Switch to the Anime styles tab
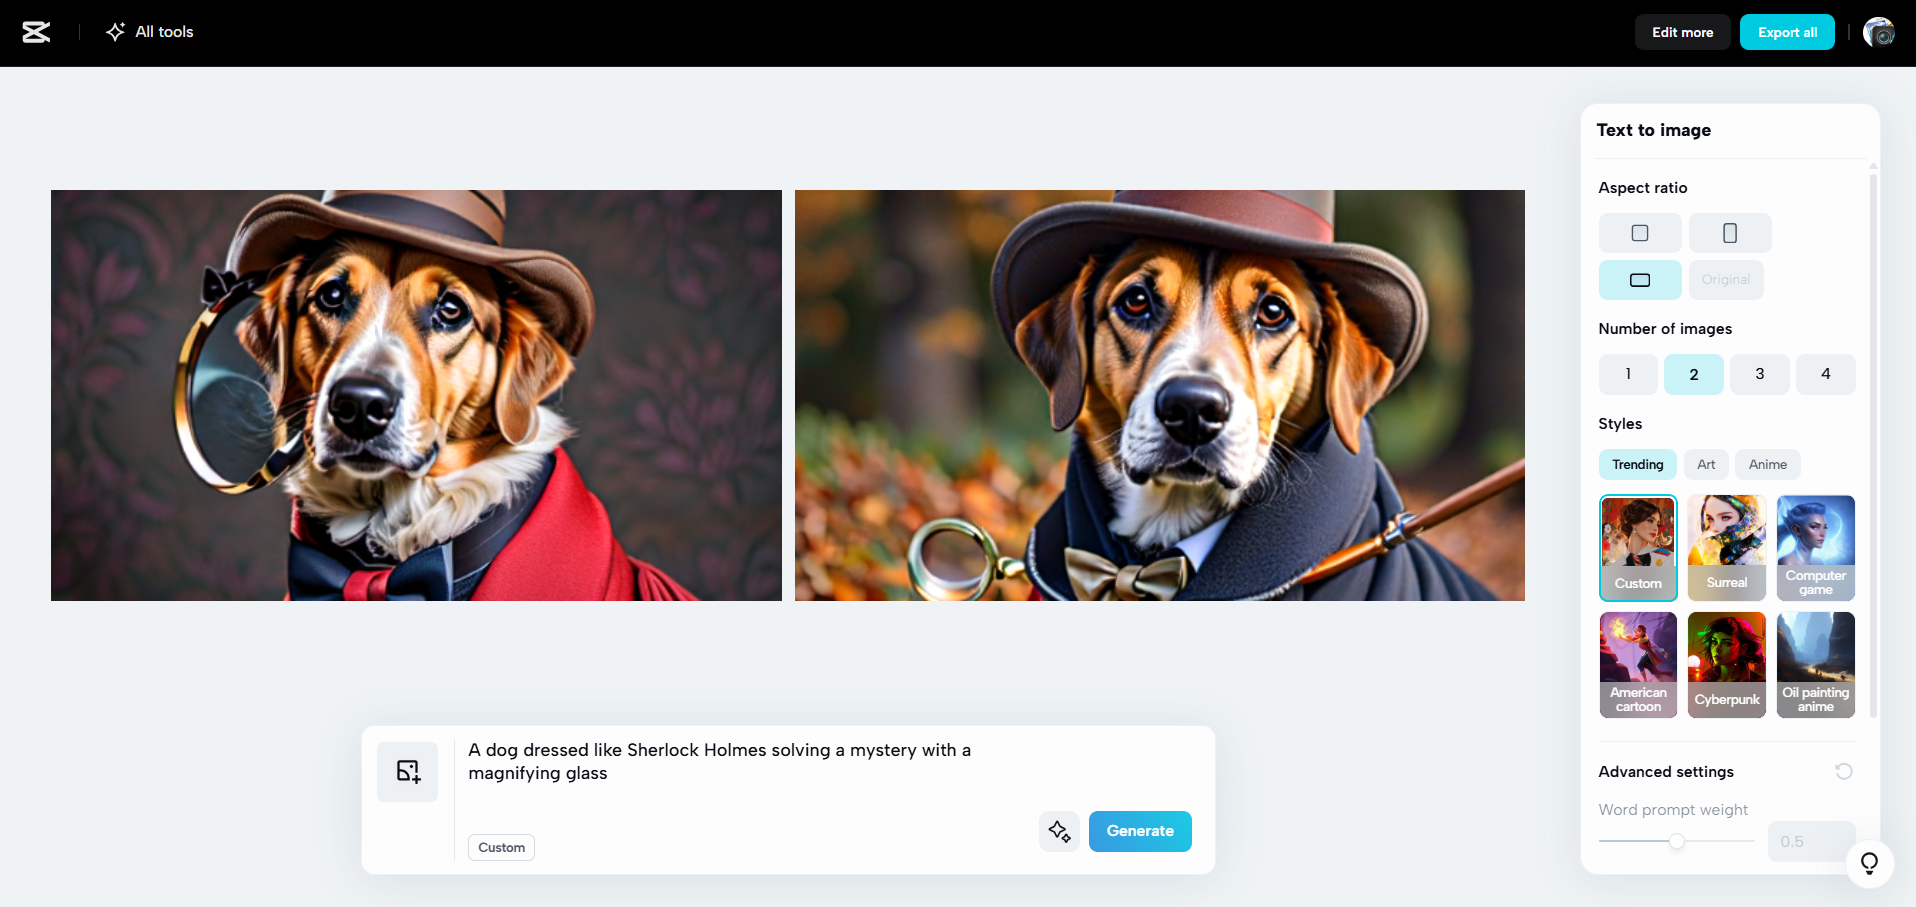The image size is (1916, 907). pyautogui.click(x=1768, y=464)
